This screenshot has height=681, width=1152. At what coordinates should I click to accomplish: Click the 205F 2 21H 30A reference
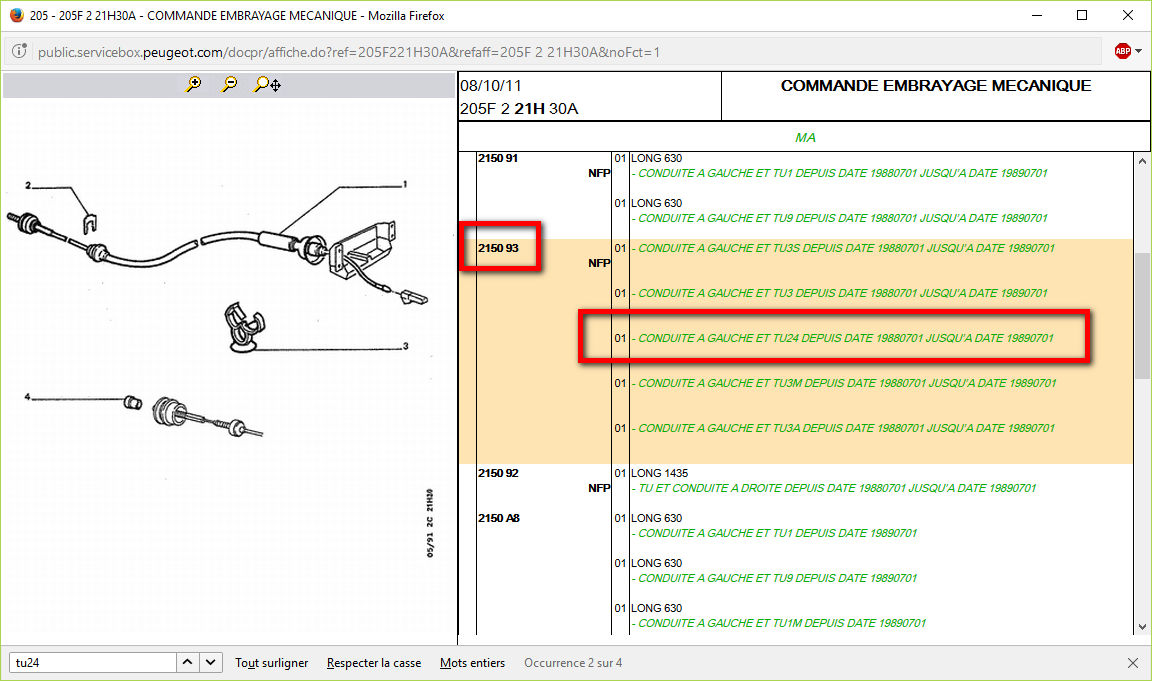coord(519,109)
